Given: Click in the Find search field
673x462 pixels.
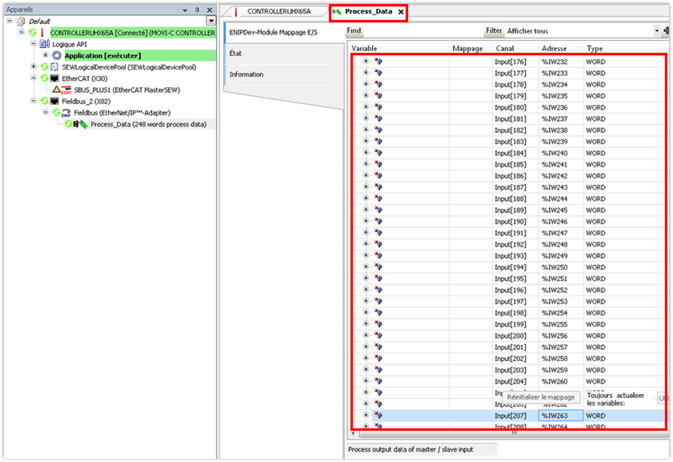Looking at the screenshot, I should (x=420, y=31).
